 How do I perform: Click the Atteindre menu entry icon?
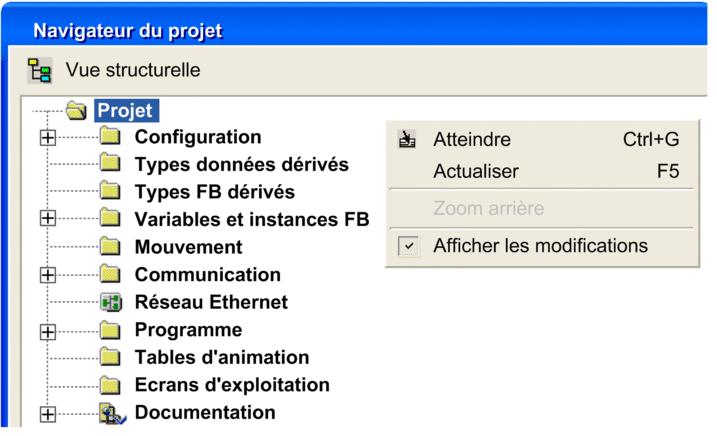407,140
